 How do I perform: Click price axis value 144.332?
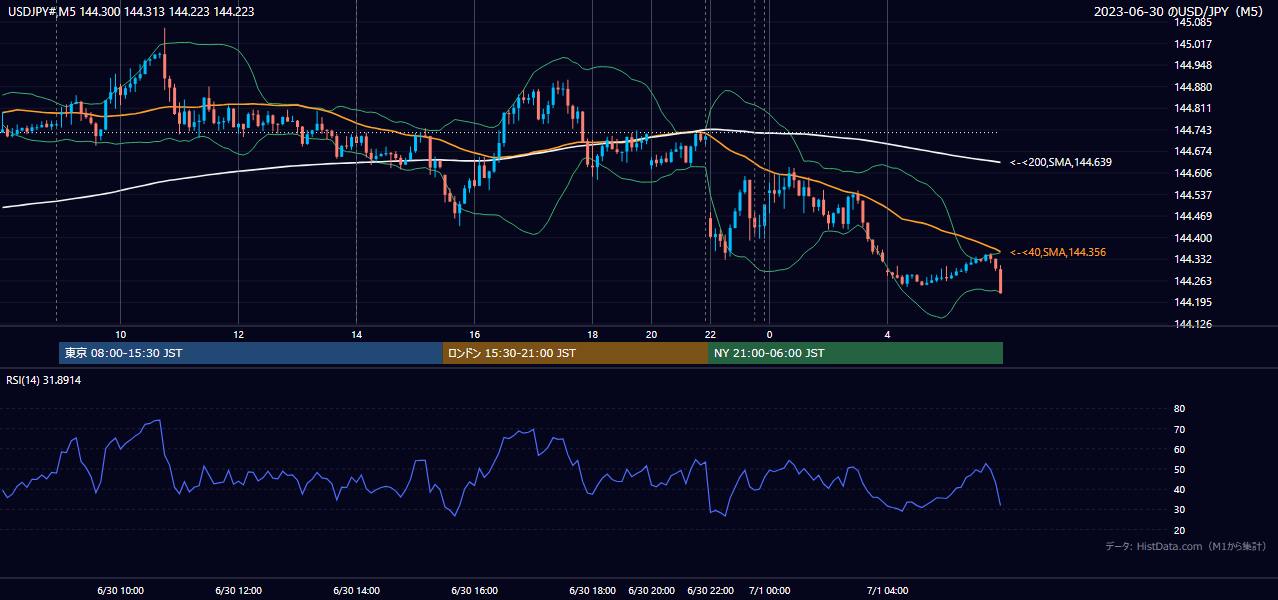click(x=1193, y=259)
